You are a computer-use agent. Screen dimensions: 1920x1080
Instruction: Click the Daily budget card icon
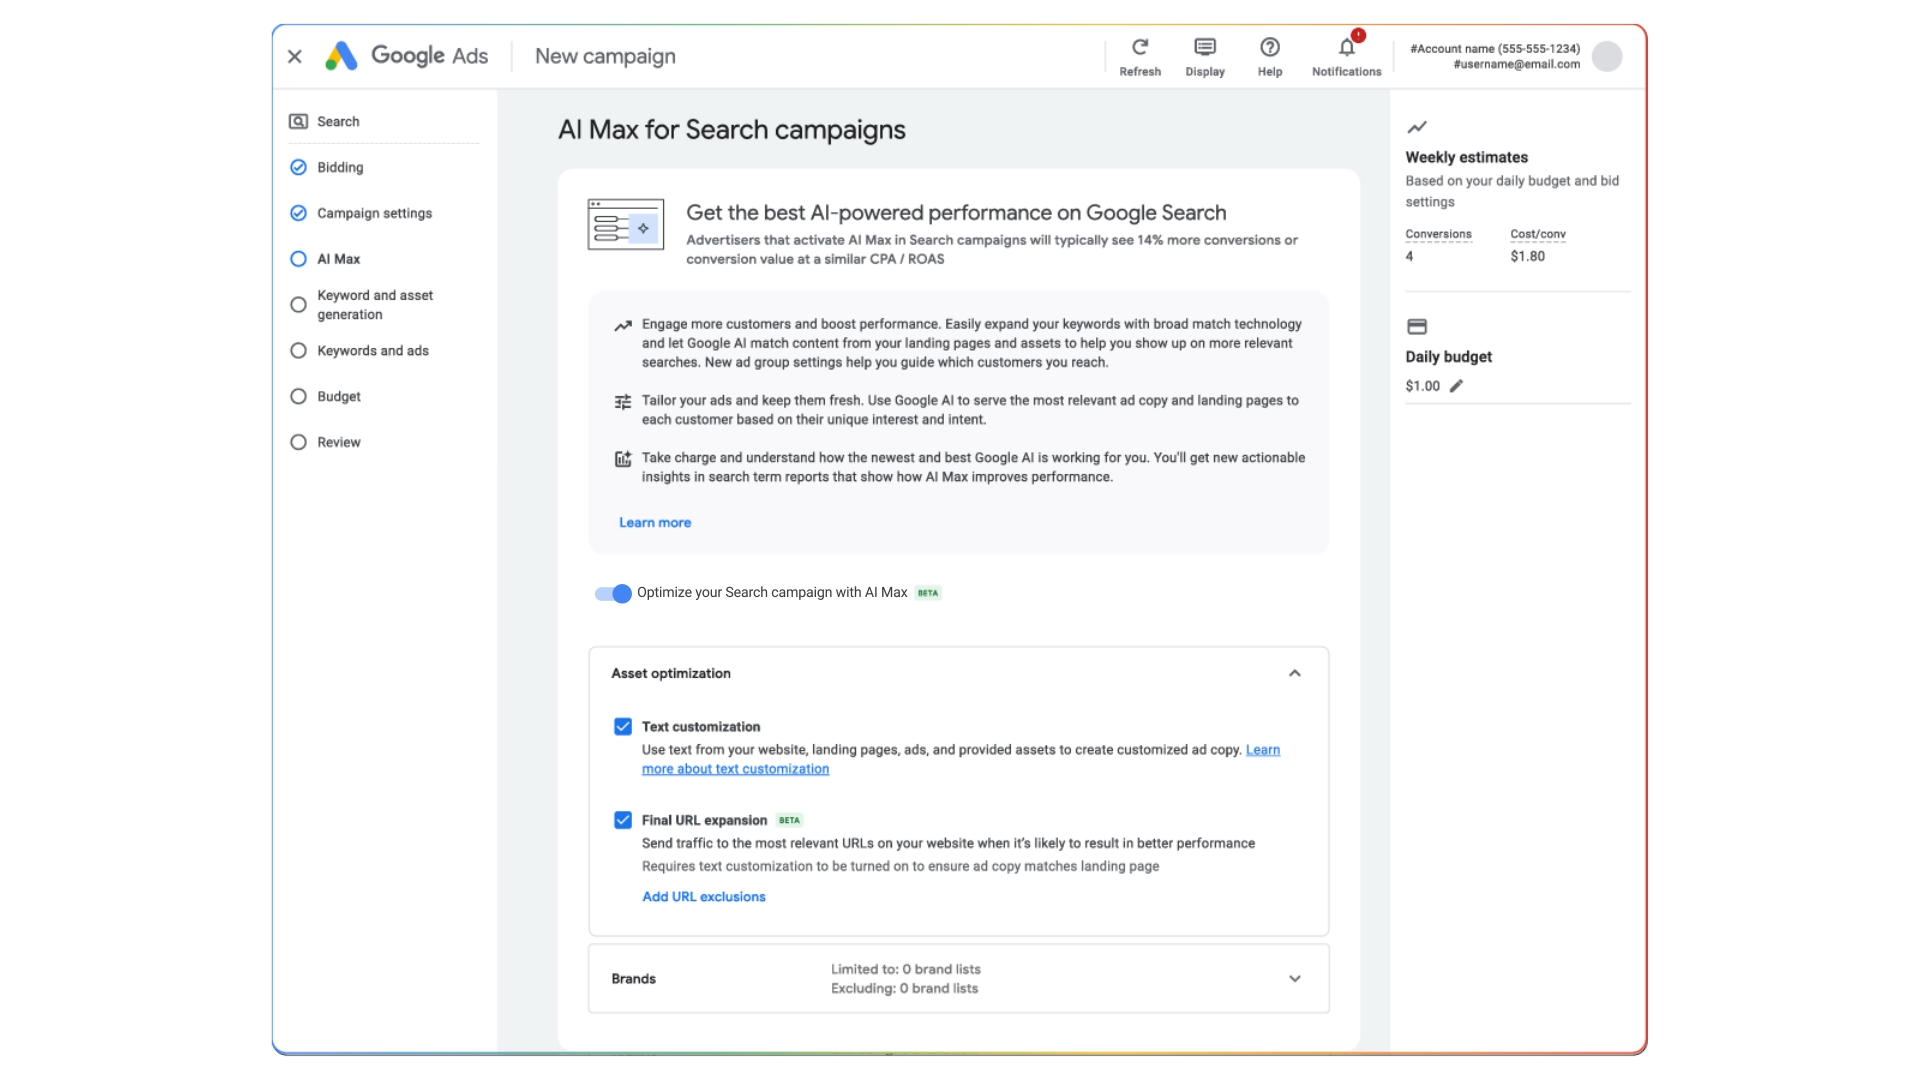[1417, 327]
